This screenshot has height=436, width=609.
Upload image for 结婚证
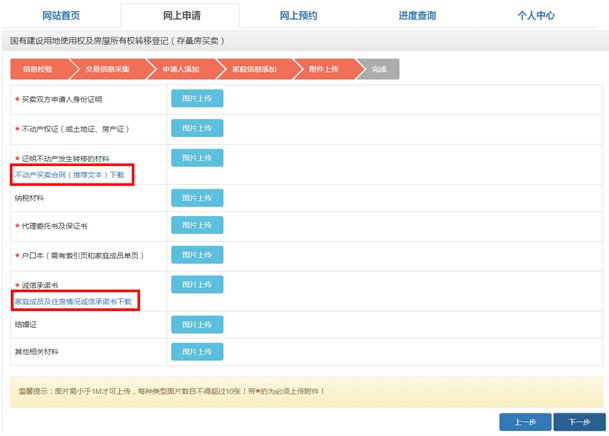197,325
